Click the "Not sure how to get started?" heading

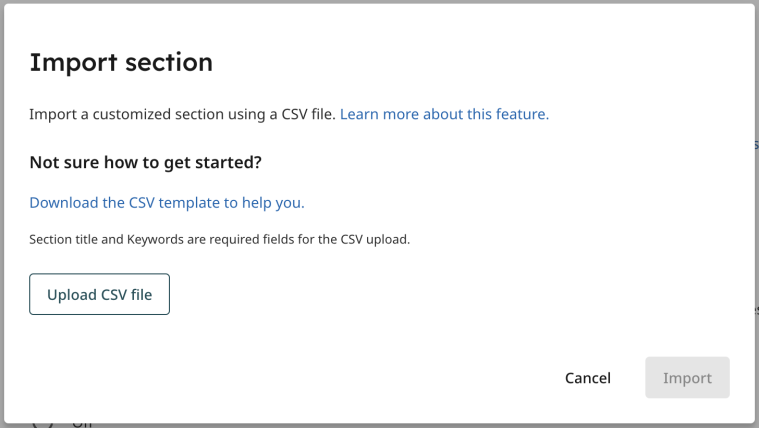click(145, 162)
